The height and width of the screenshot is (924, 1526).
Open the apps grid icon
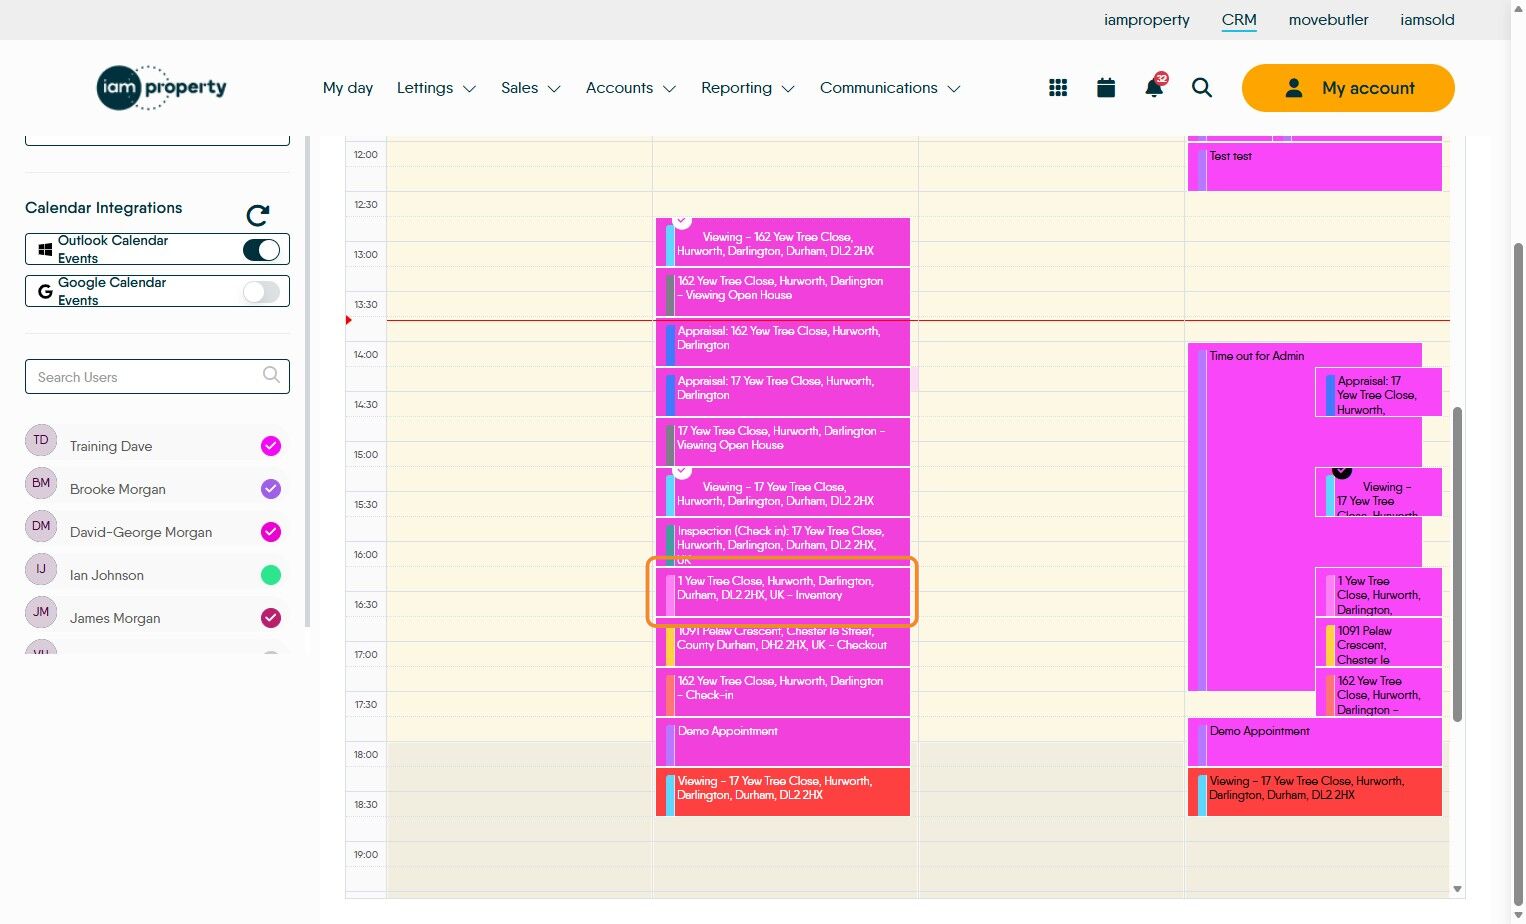(1058, 88)
